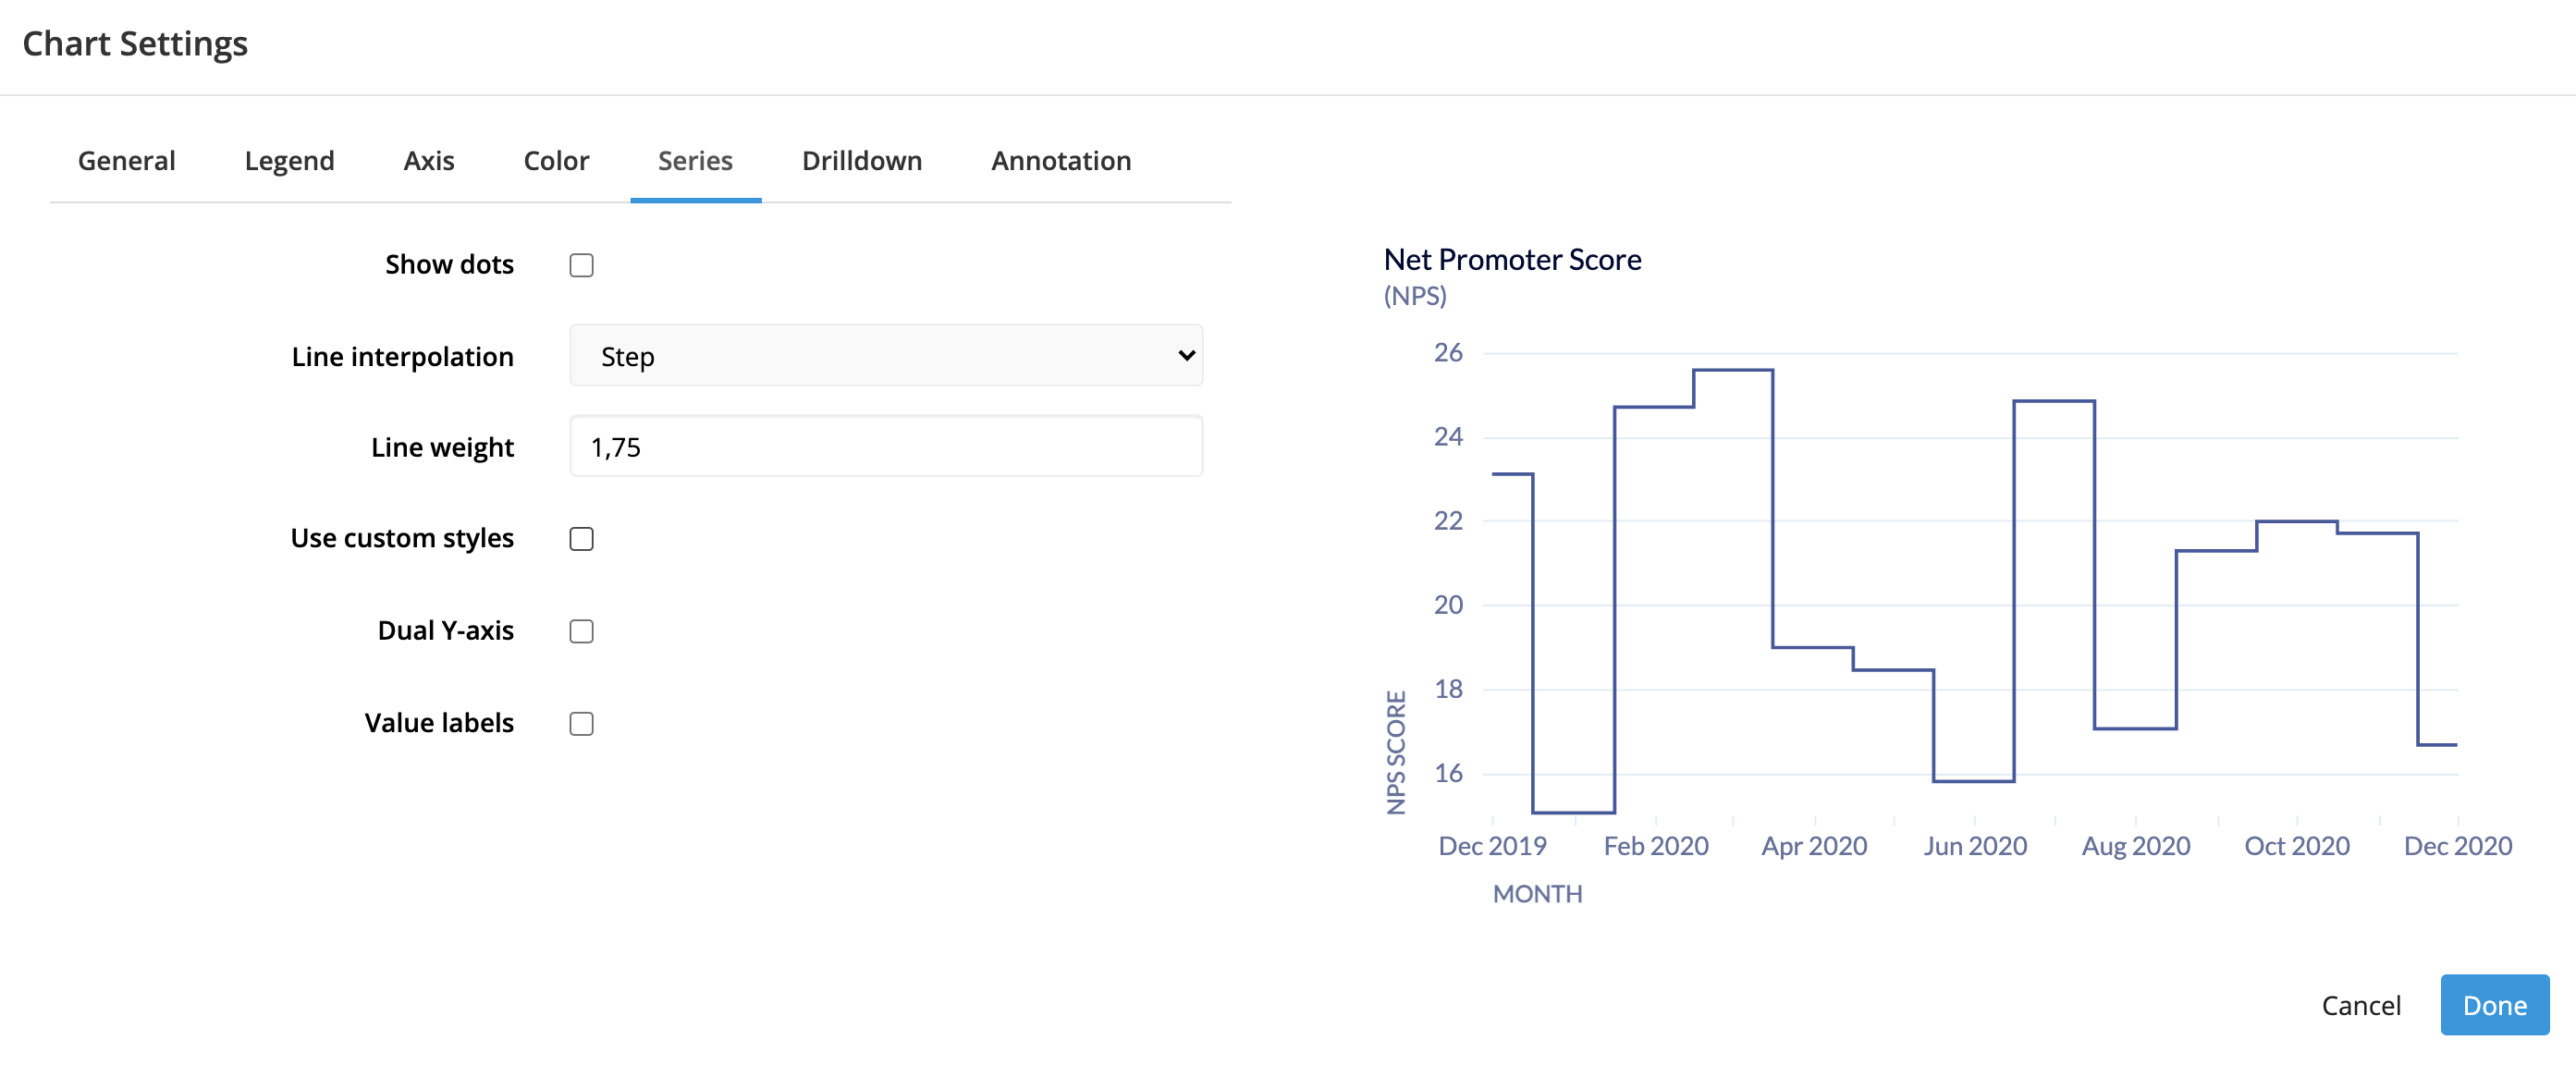
Task: Click the 24 y-axis tick value
Action: 1448,437
